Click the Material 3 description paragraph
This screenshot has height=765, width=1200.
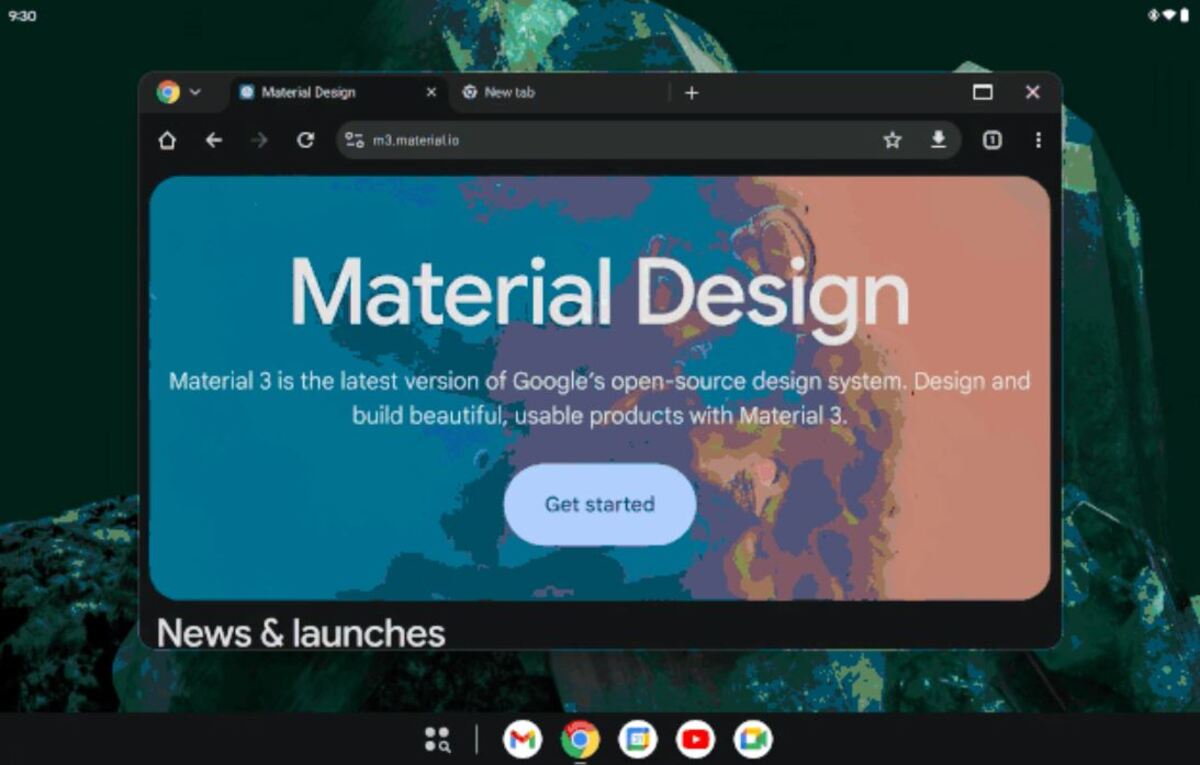pos(600,398)
